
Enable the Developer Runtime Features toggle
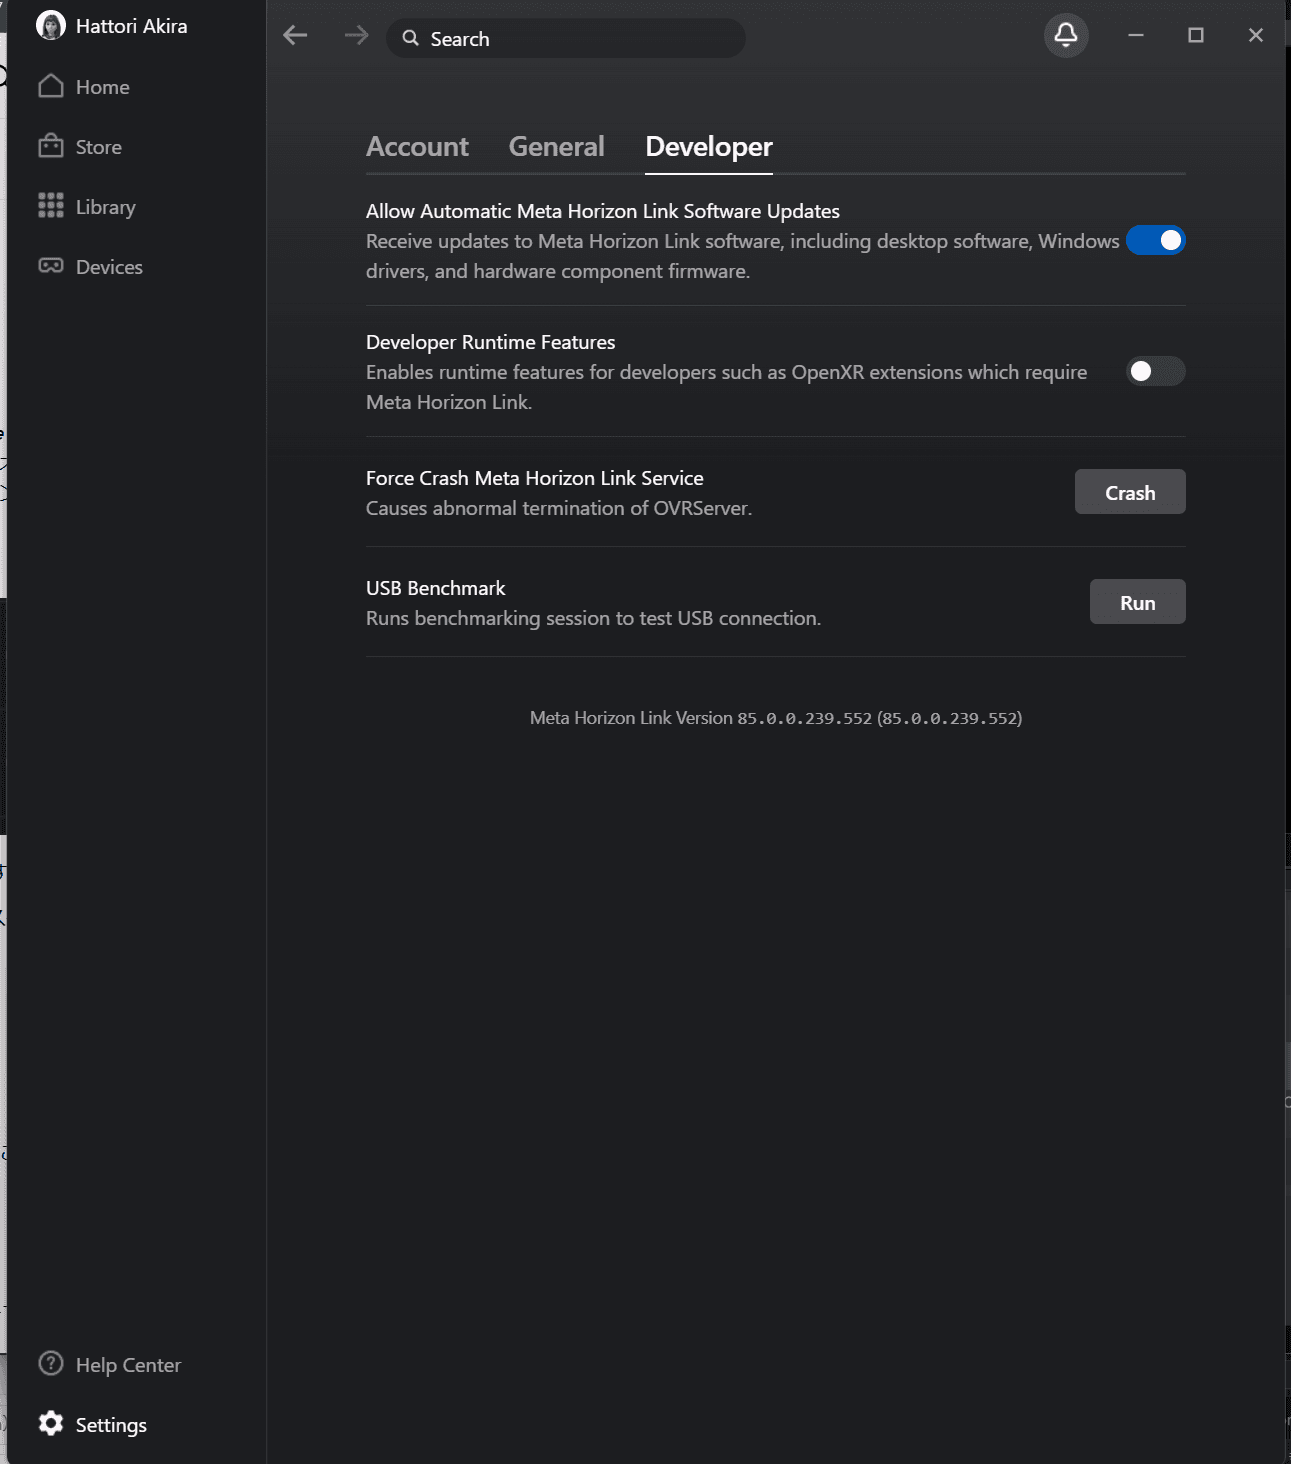point(1155,372)
